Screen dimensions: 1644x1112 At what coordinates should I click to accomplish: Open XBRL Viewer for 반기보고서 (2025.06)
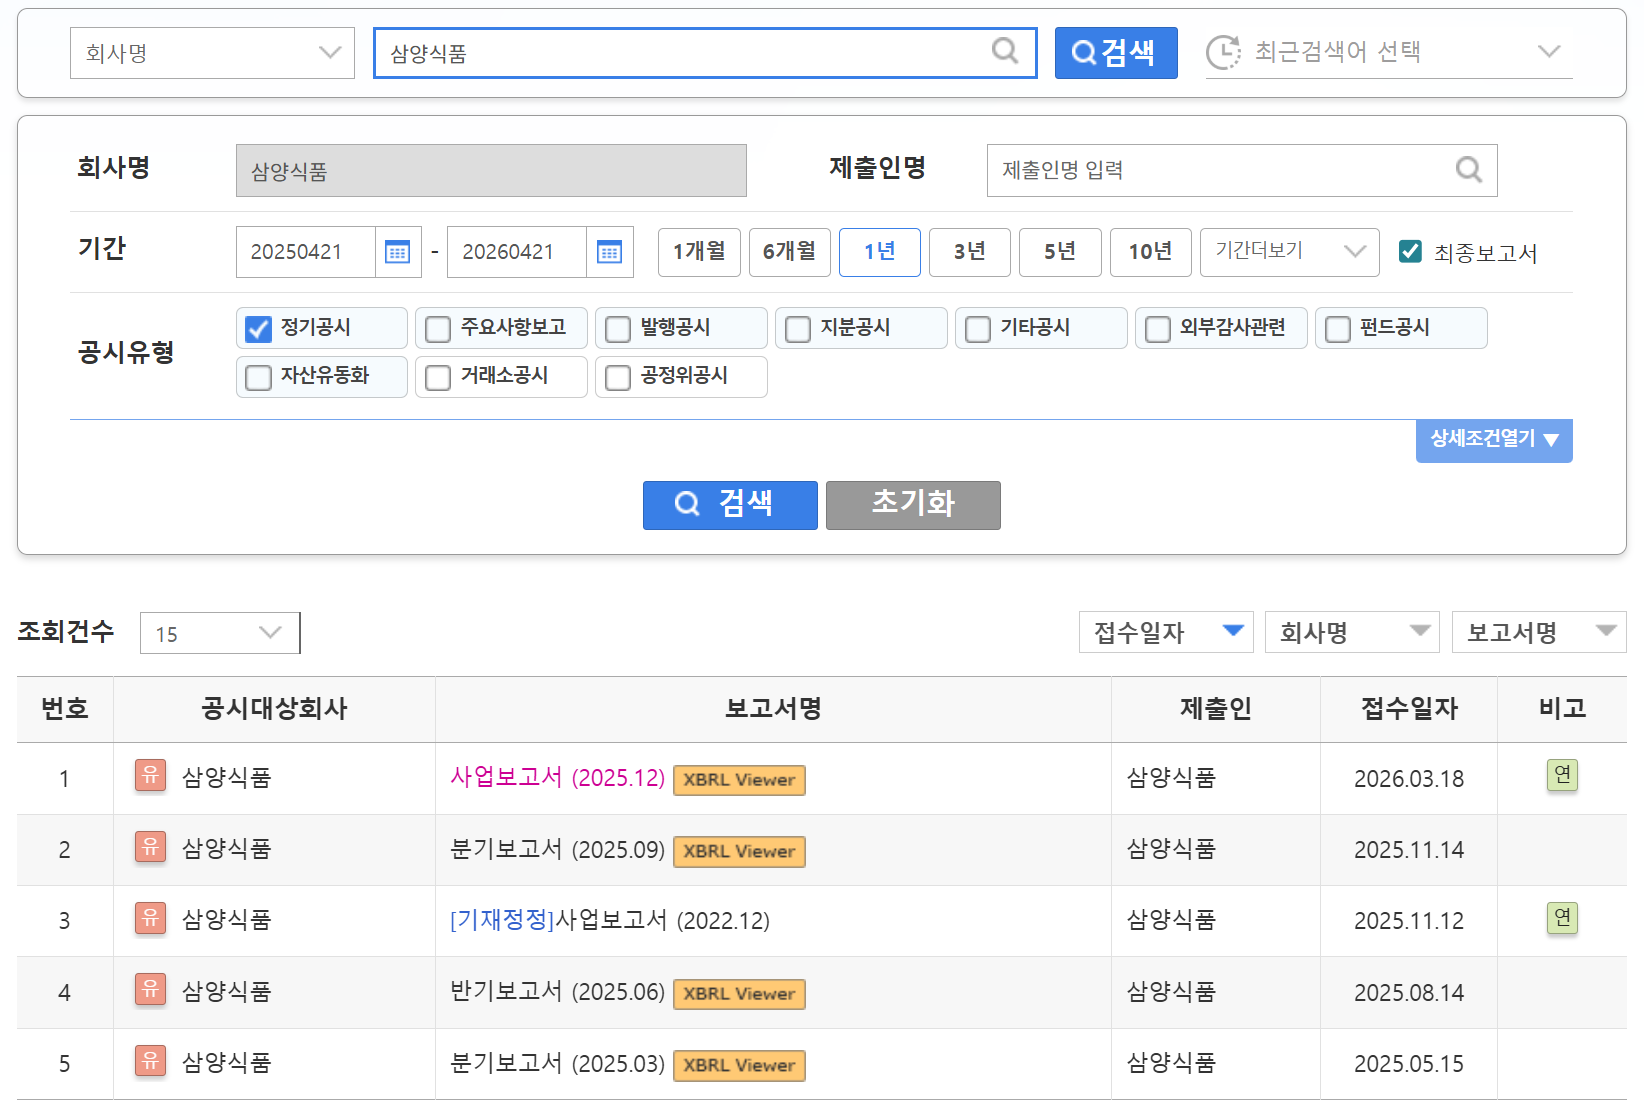point(739,994)
